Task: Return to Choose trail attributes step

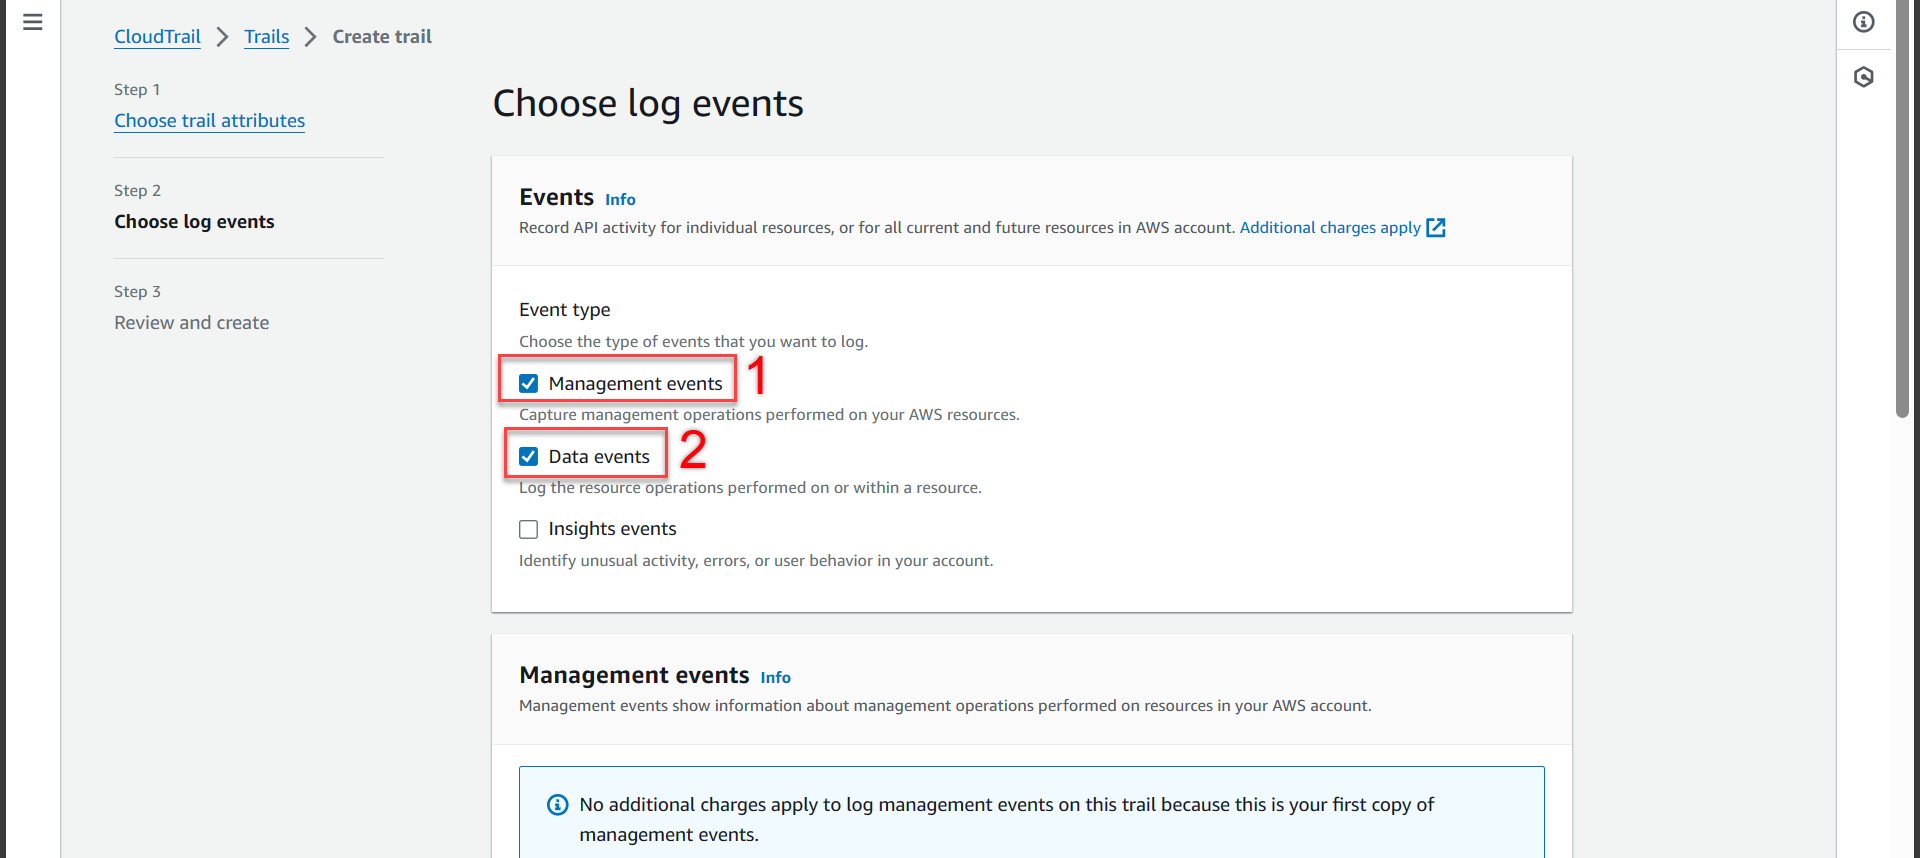Action: click(209, 121)
